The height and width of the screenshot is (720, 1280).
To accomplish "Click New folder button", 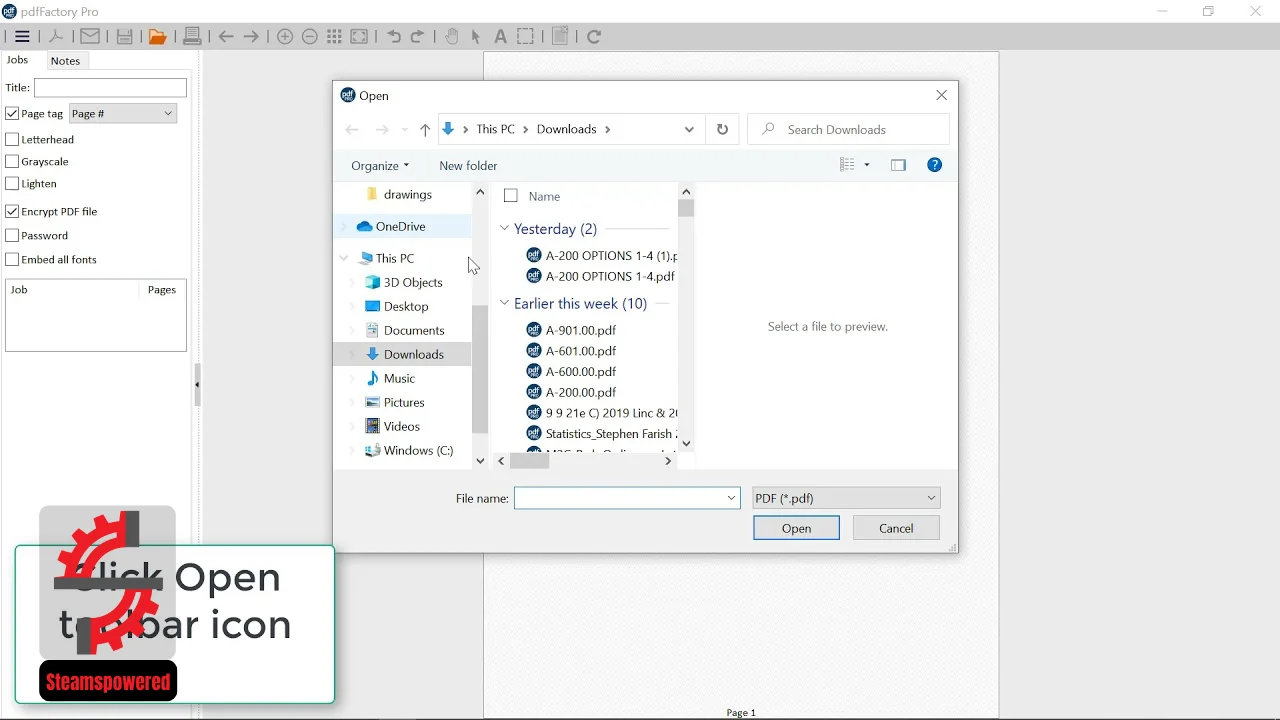I will click(468, 166).
